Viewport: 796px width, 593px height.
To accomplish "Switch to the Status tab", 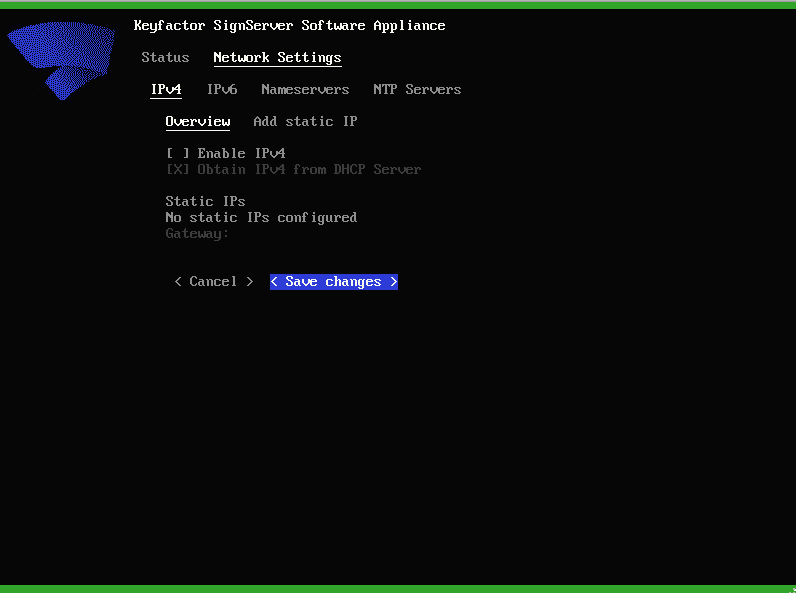I will click(165, 58).
